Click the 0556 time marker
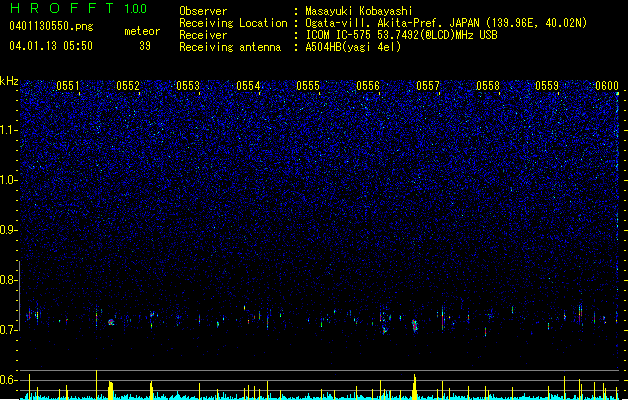The height and width of the screenshot is (400, 629). 368,86
